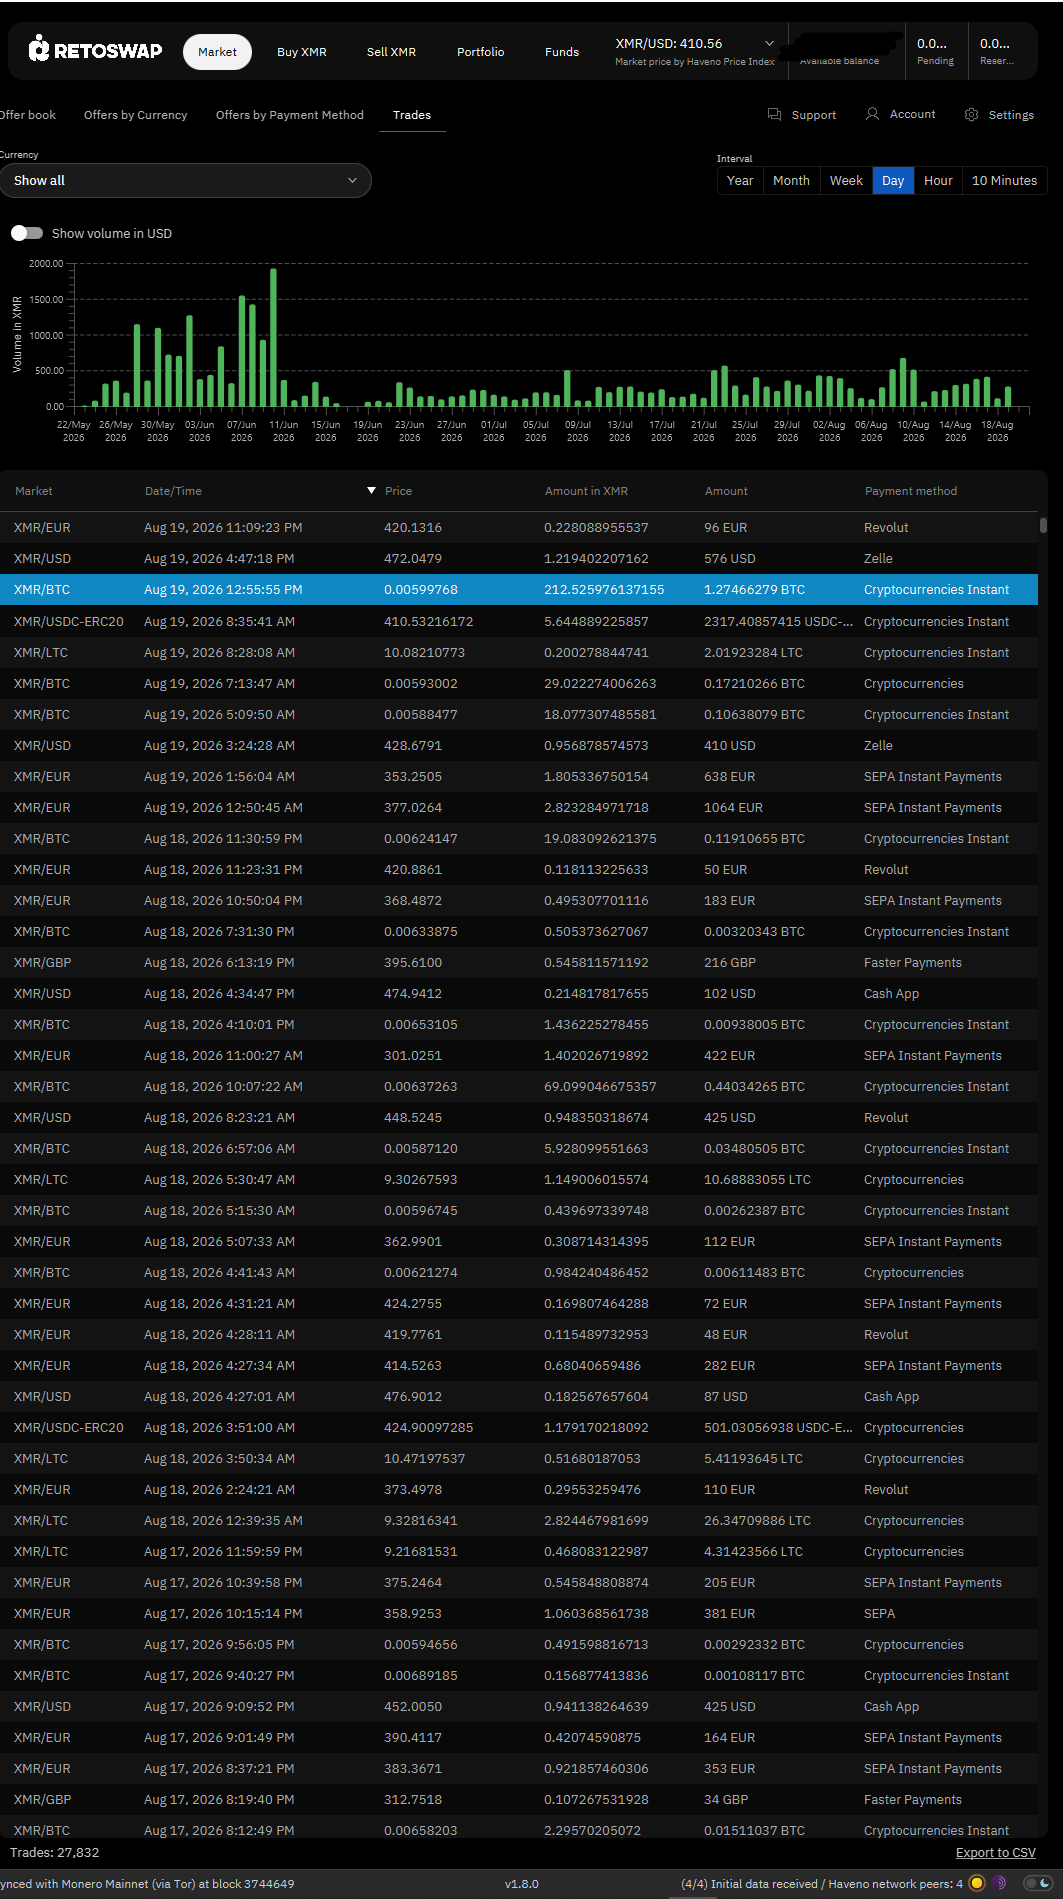Switch to Offers by Currency tab
Viewport: 1063px width, 1899px height.
[x=136, y=115]
